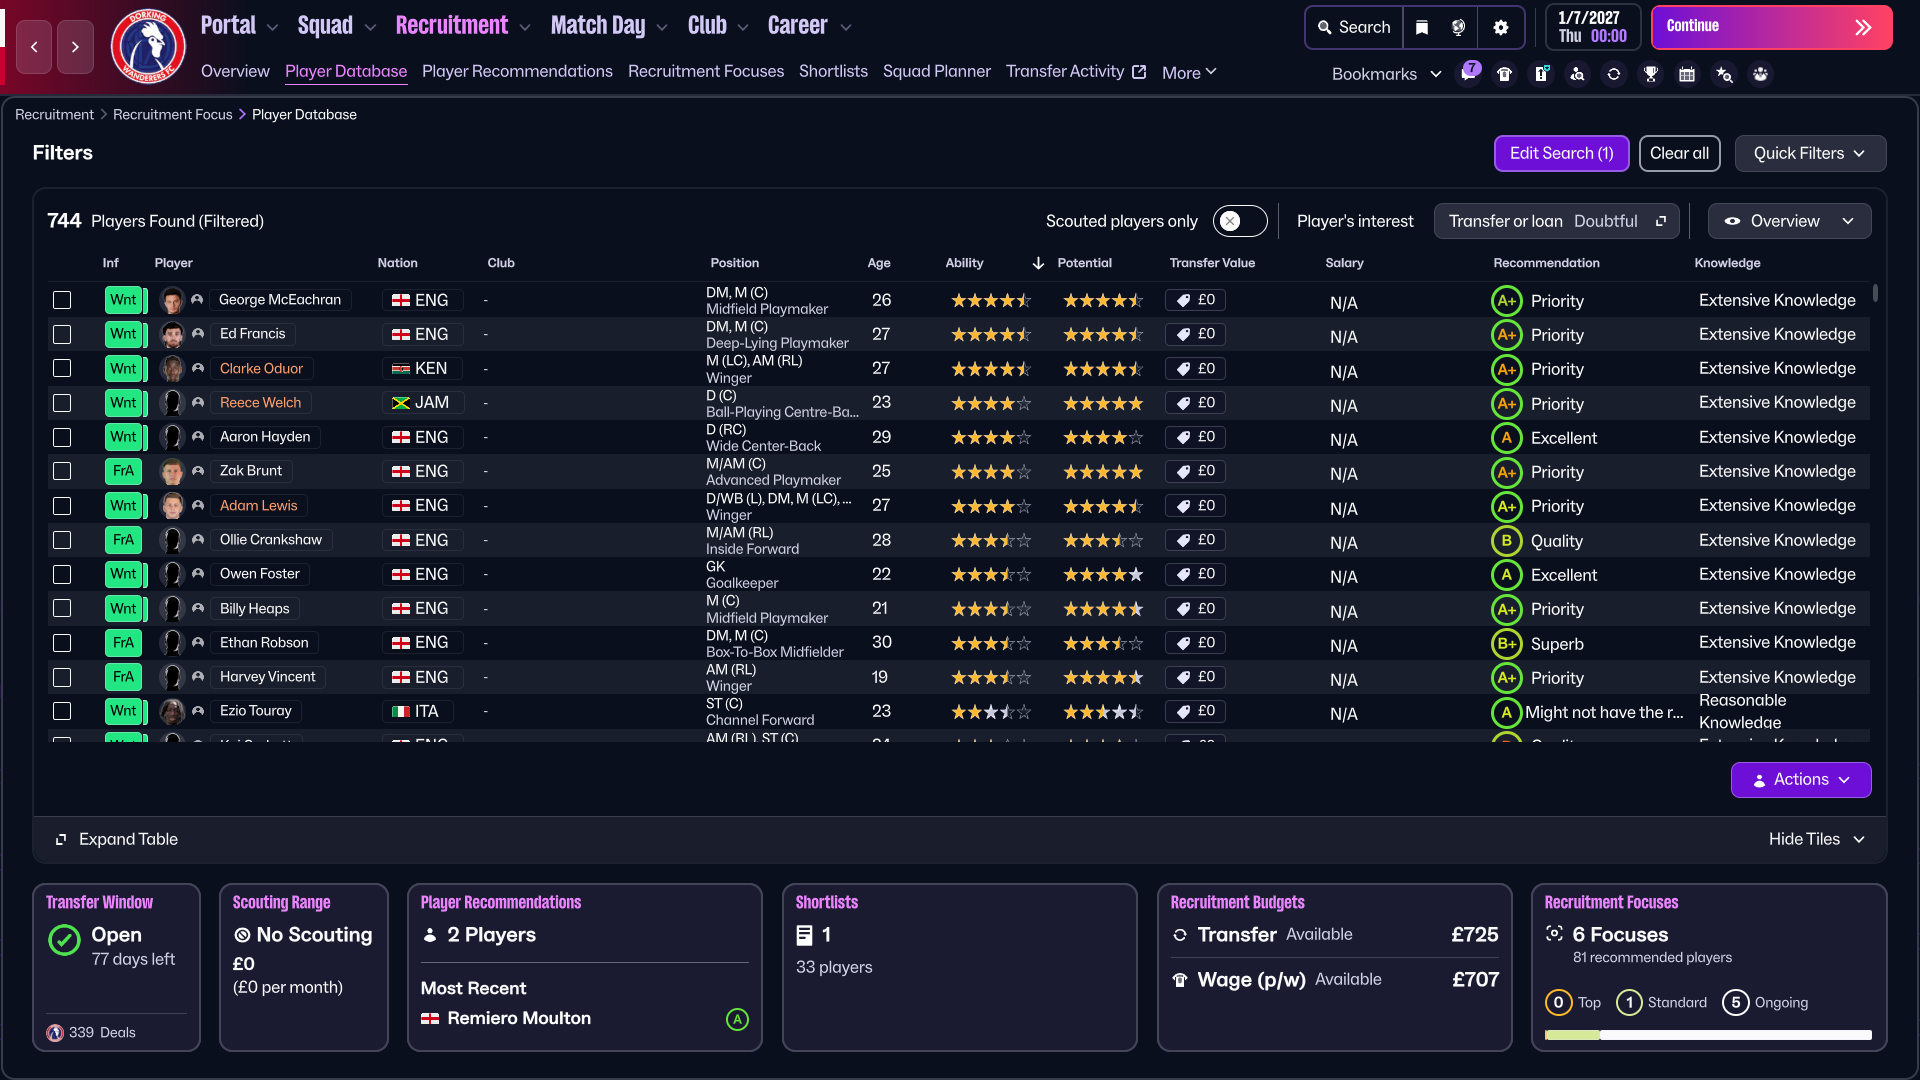
Task: Open the Overview view dropdown
Action: click(x=1789, y=221)
